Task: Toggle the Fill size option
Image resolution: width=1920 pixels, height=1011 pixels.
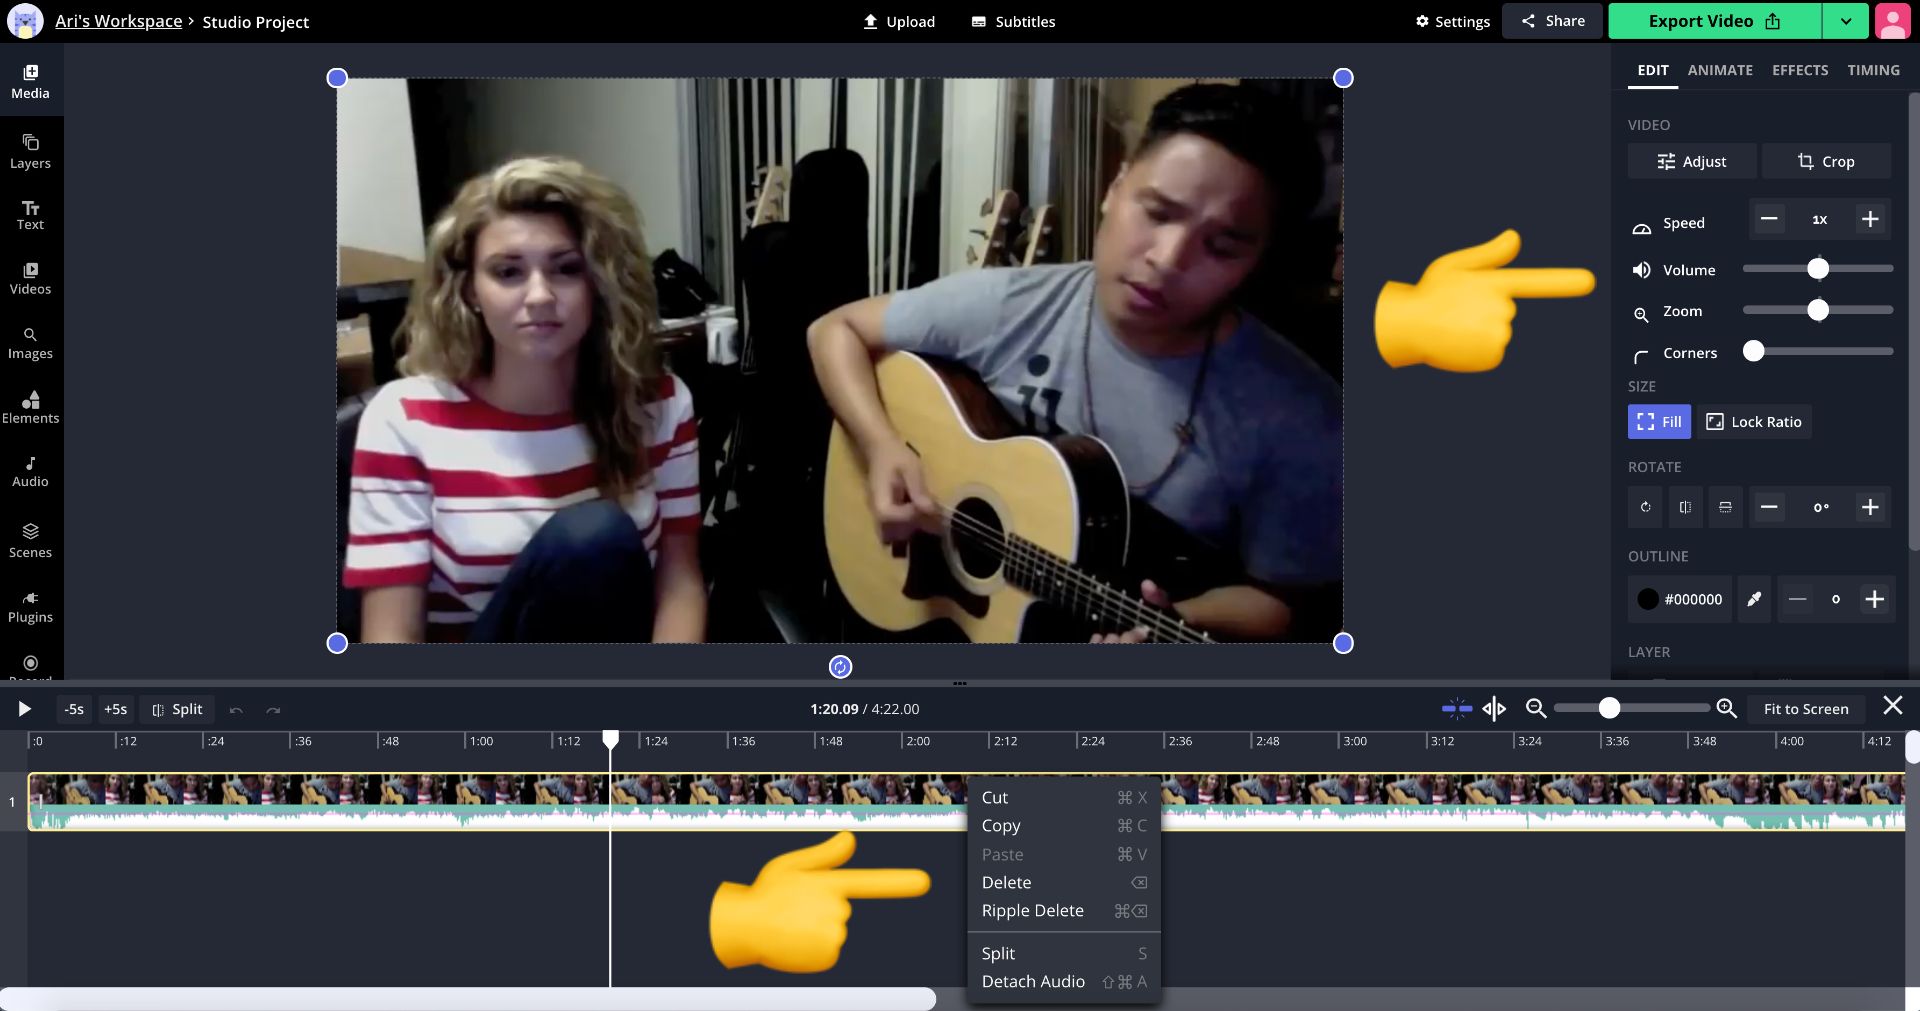Action: (x=1659, y=422)
